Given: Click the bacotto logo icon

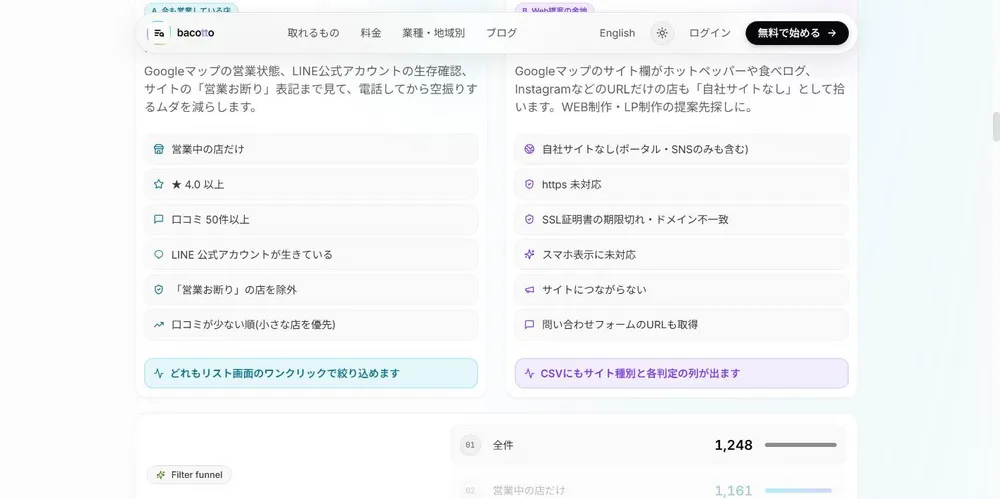Looking at the screenshot, I should (158, 33).
